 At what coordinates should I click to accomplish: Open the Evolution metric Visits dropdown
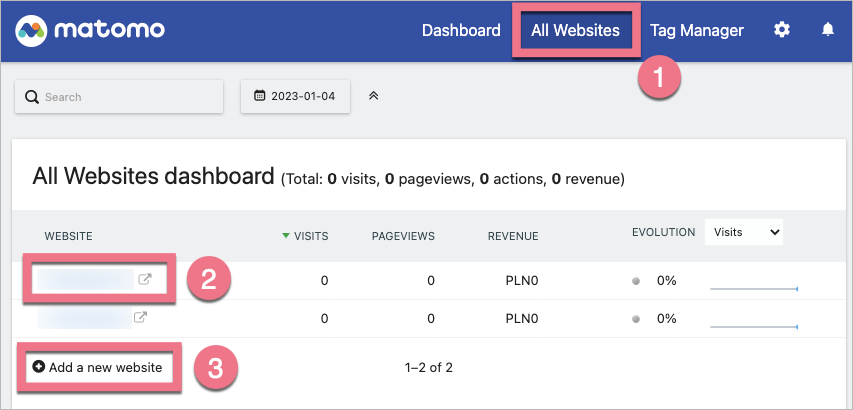[743, 232]
